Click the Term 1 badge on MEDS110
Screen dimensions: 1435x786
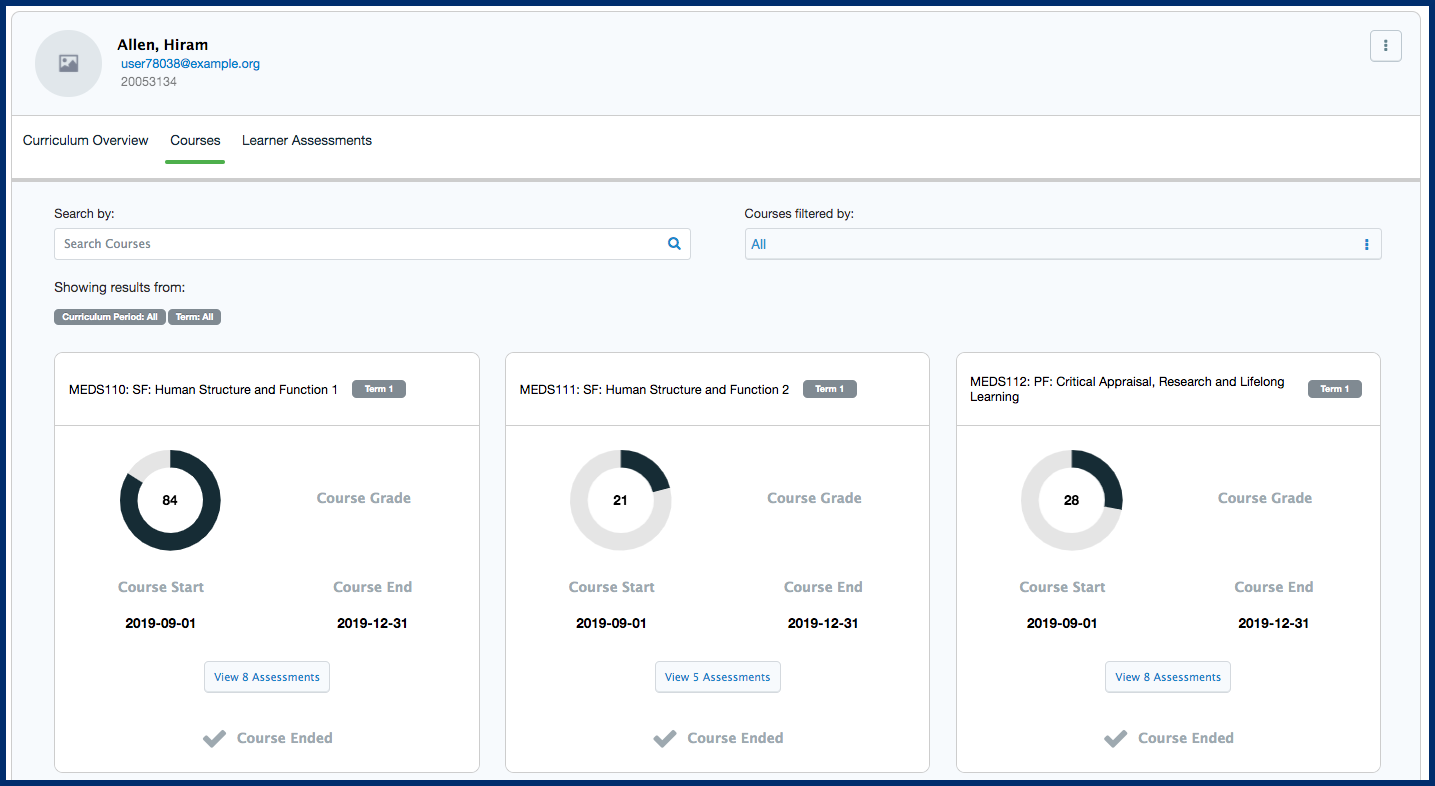pyautogui.click(x=379, y=389)
